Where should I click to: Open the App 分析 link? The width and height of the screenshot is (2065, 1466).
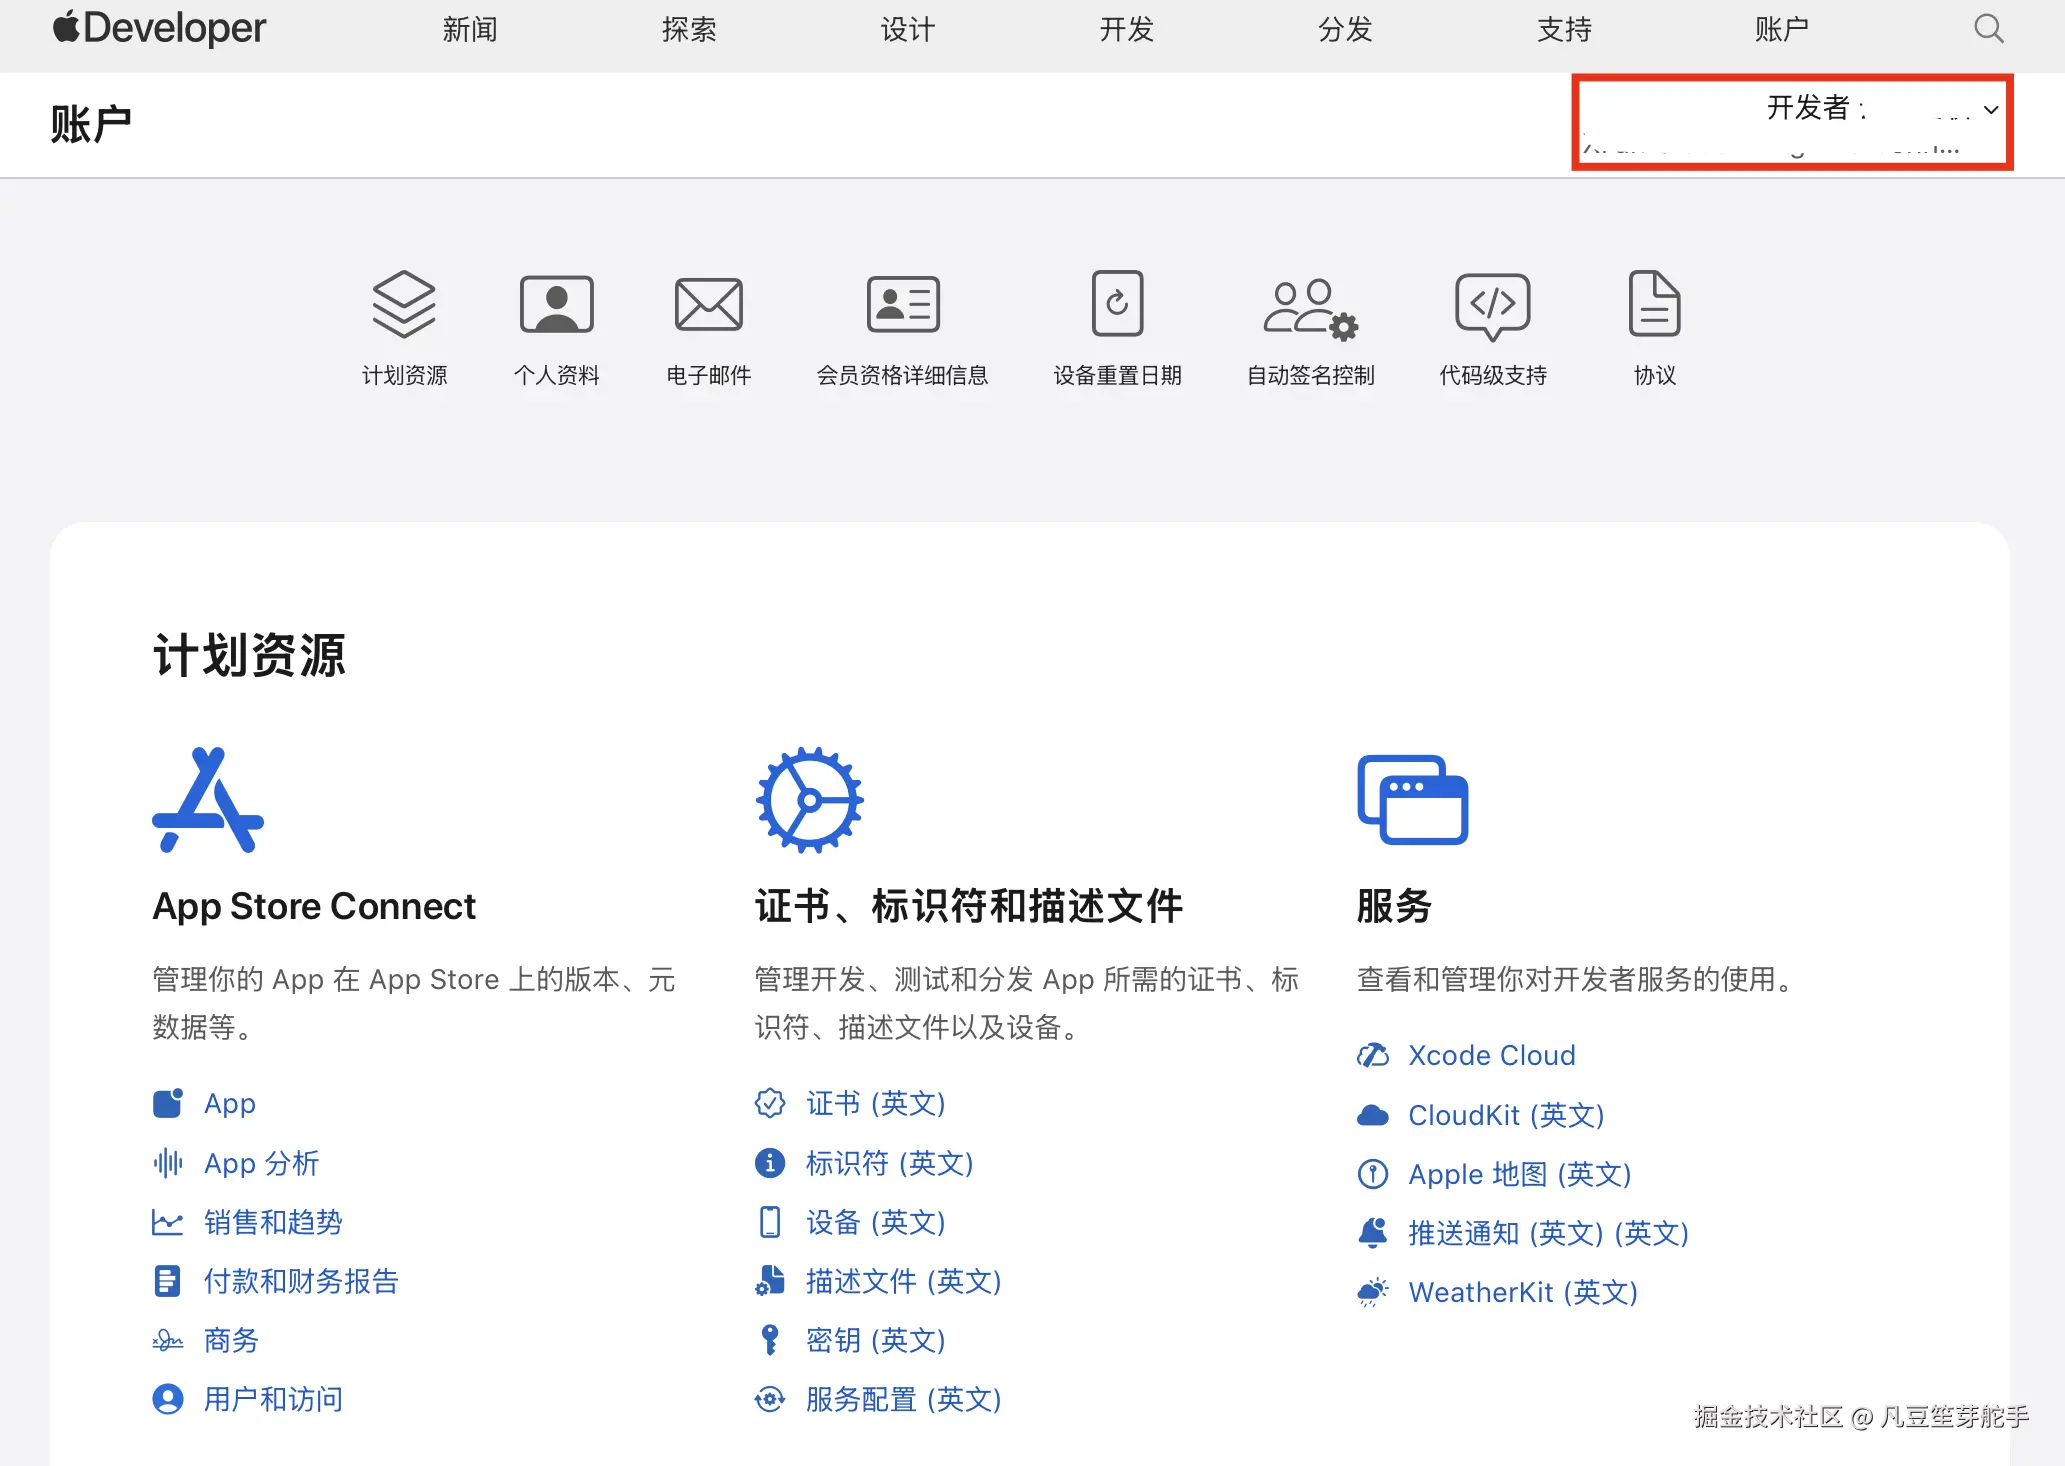pos(261,1163)
